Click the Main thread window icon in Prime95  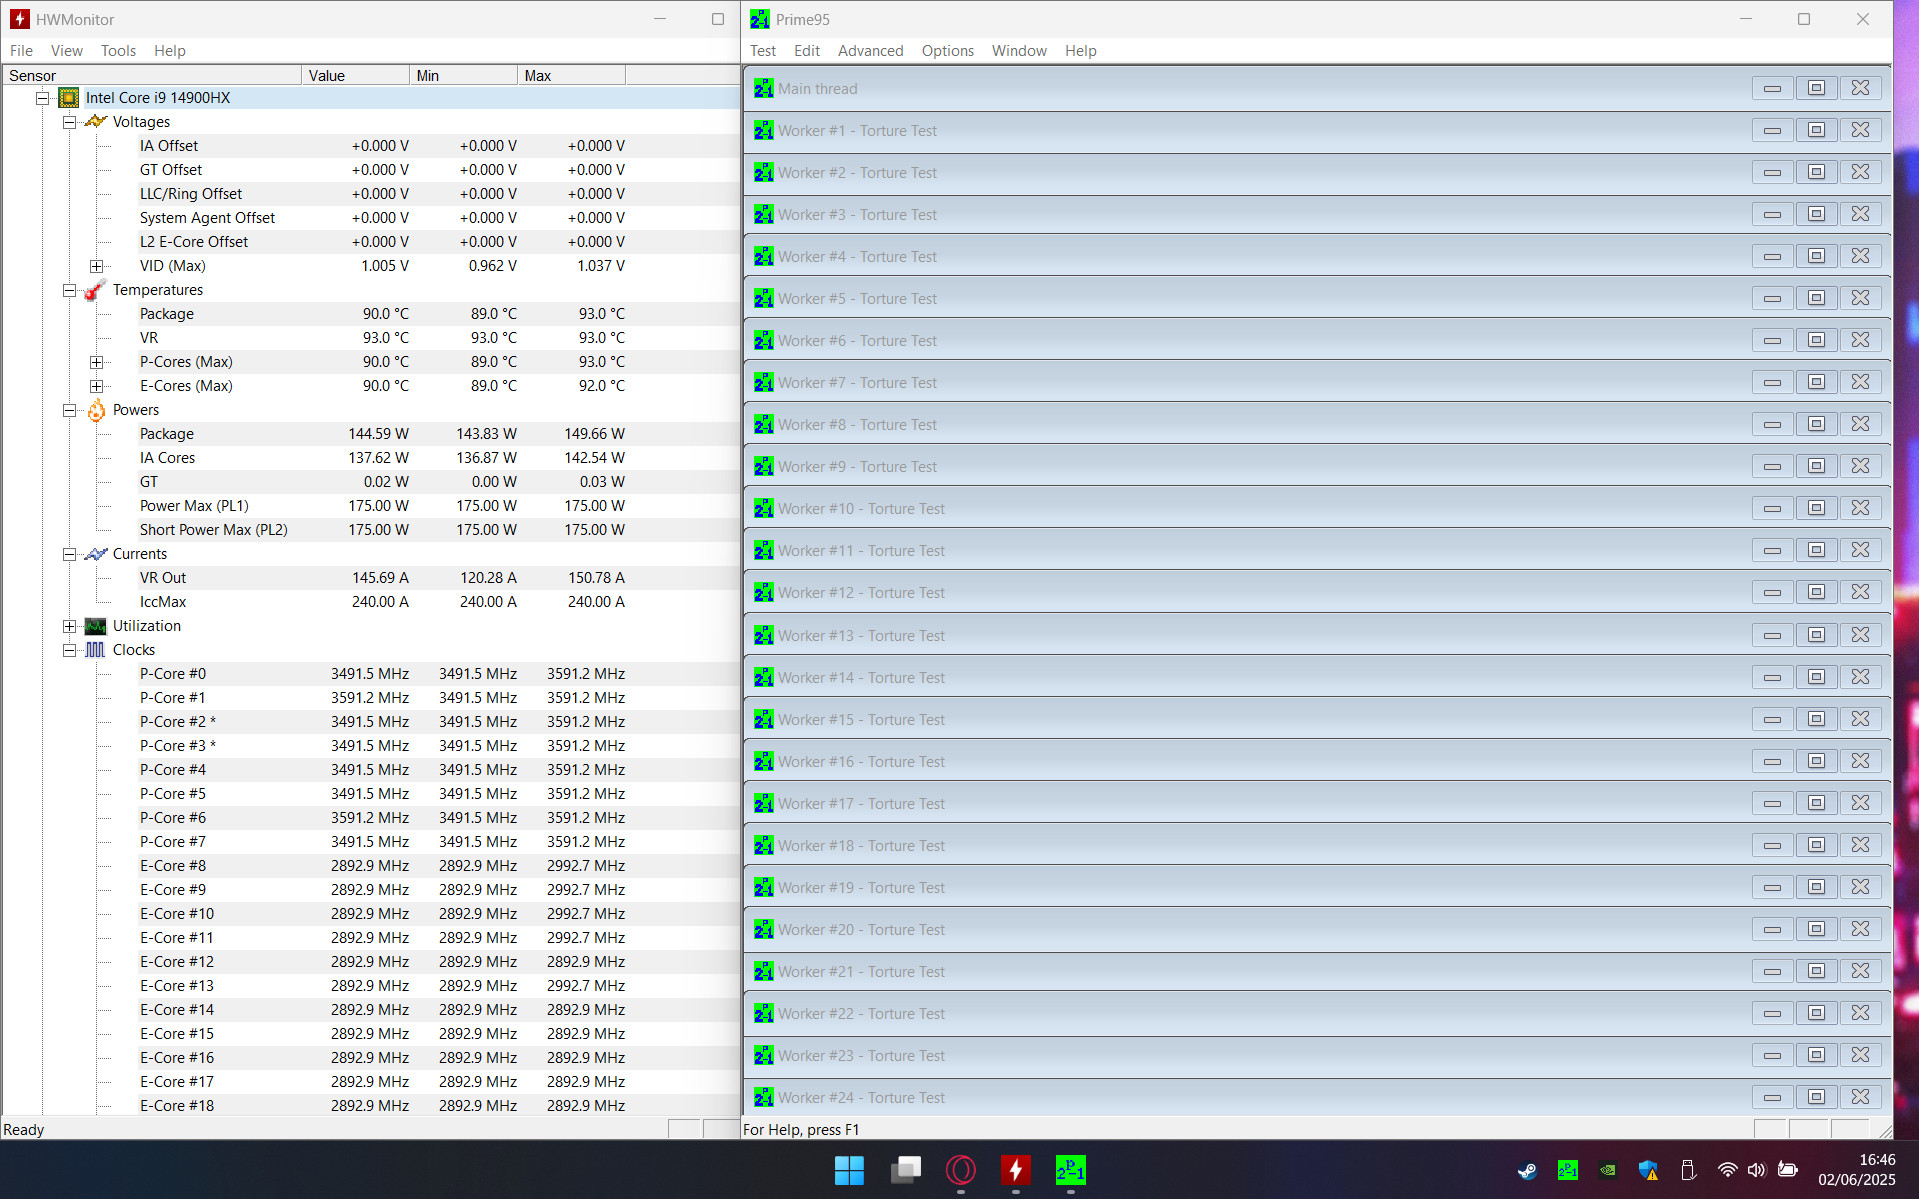coord(764,89)
